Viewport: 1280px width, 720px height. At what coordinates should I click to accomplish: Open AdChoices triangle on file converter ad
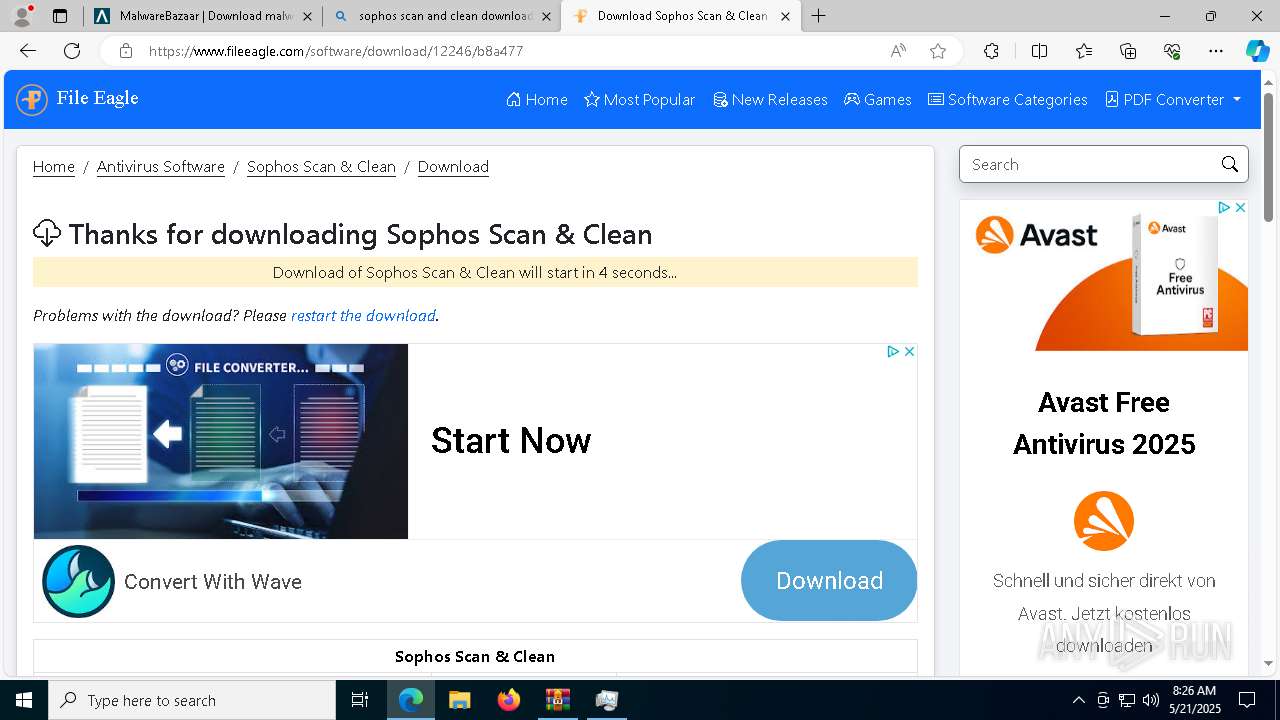click(894, 351)
